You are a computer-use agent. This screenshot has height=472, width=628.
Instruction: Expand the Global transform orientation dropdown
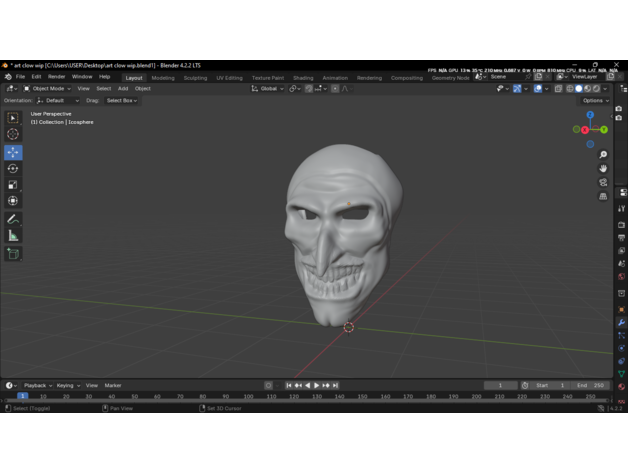coord(268,88)
